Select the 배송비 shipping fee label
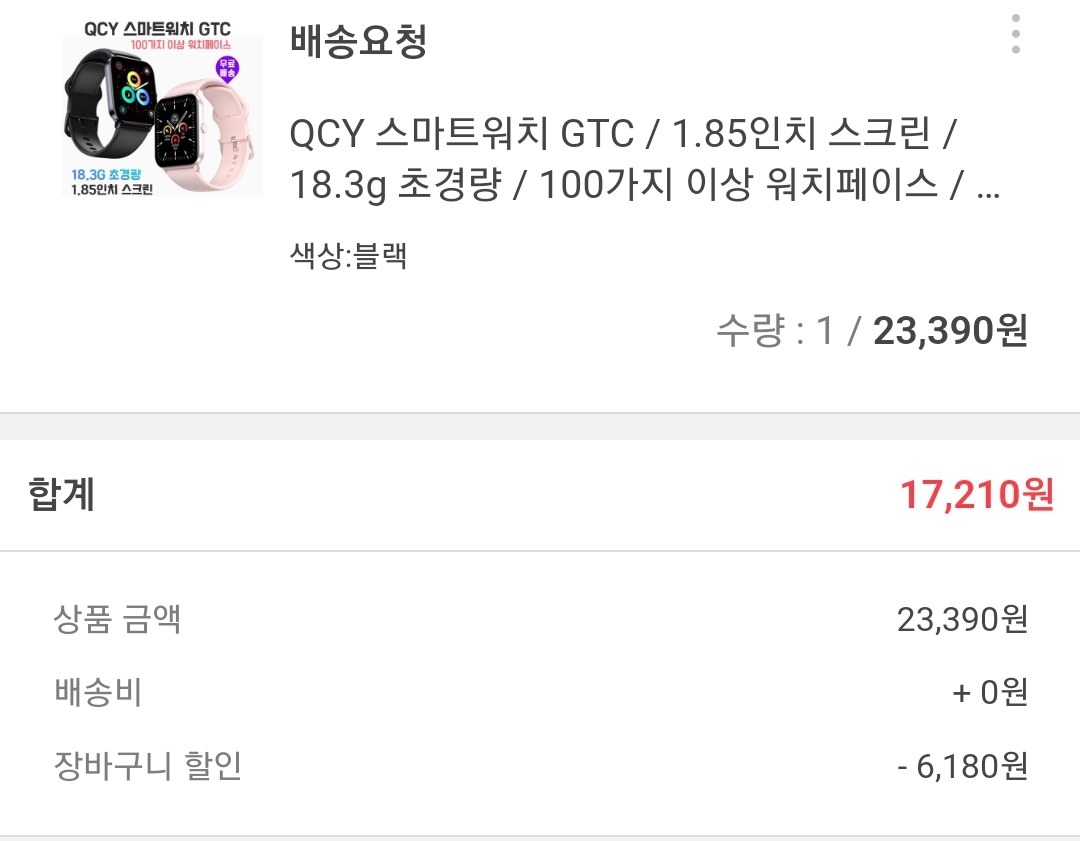The image size is (1080, 841). (x=98, y=692)
